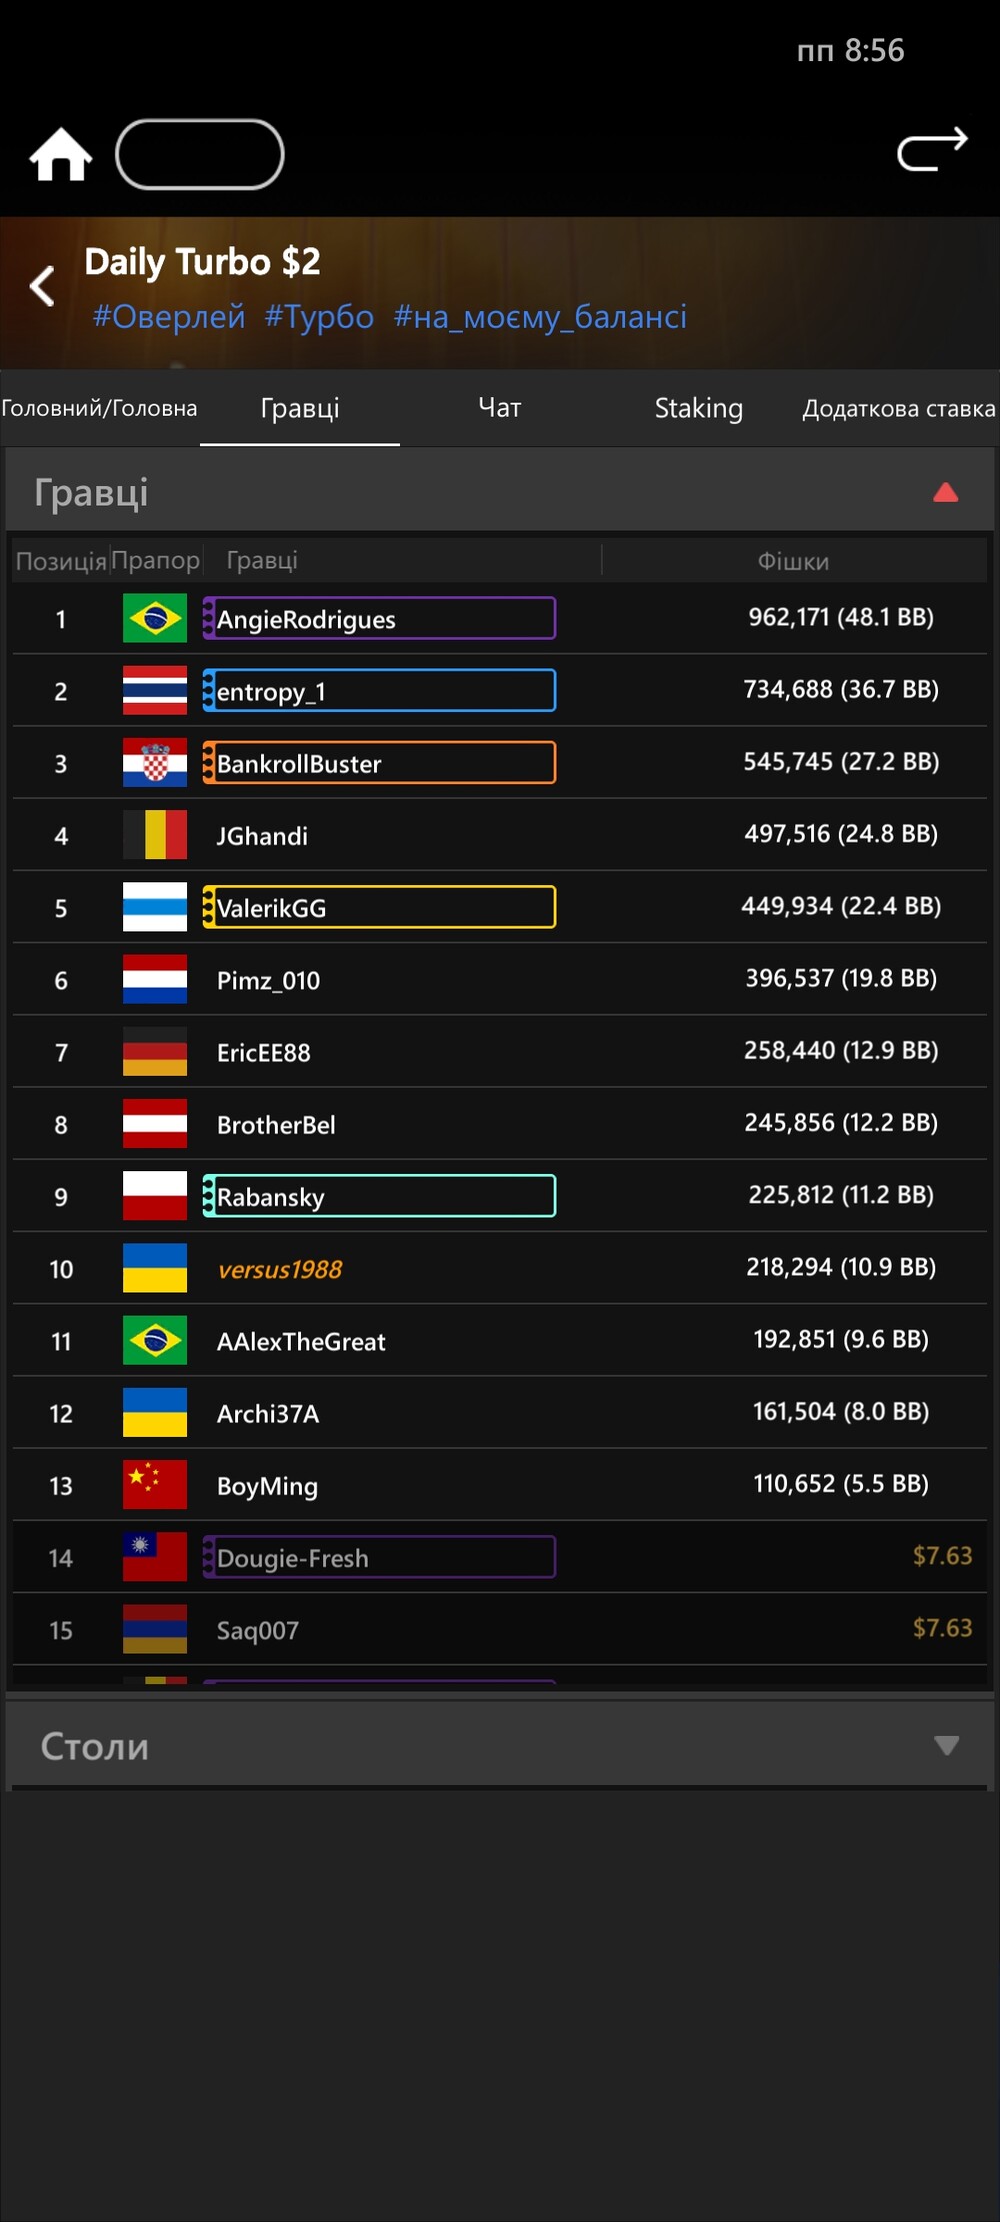Expand the Столи section
This screenshot has height=2222, width=1000.
(945, 1746)
